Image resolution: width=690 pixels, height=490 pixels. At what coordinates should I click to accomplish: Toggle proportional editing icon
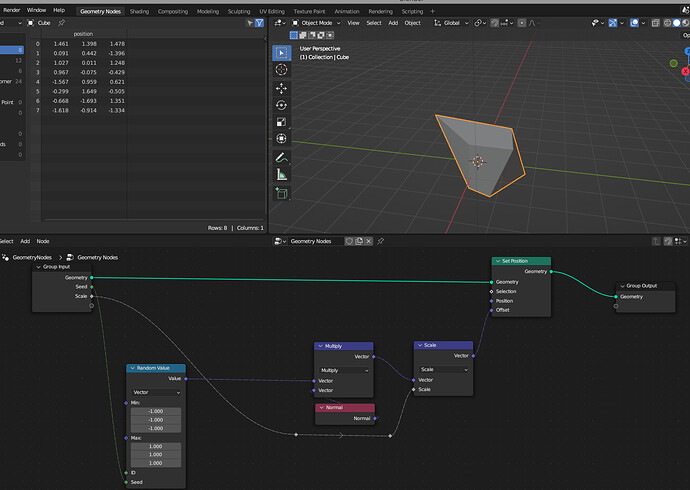(x=522, y=23)
